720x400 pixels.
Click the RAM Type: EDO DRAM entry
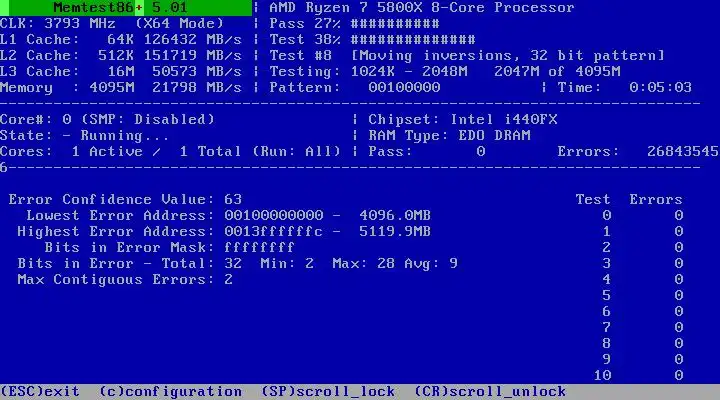[449, 136]
